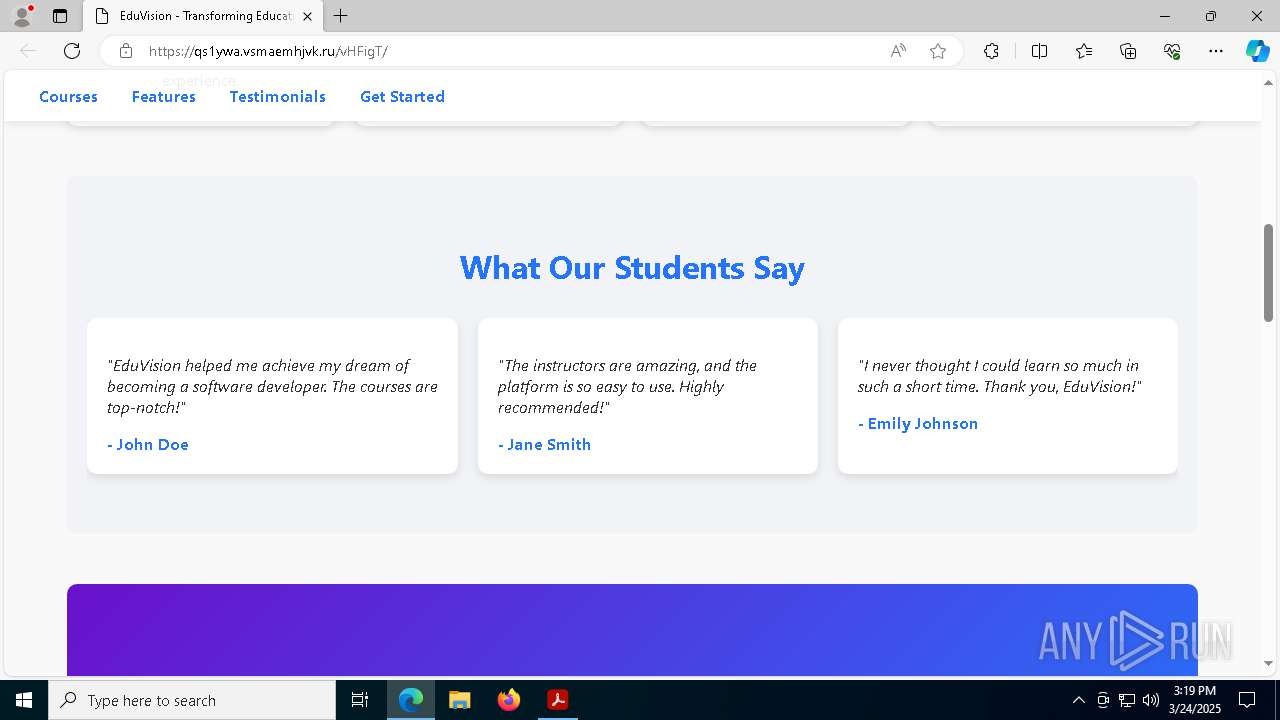Launch Firefox from the taskbar
The image size is (1280, 720).
click(508, 700)
